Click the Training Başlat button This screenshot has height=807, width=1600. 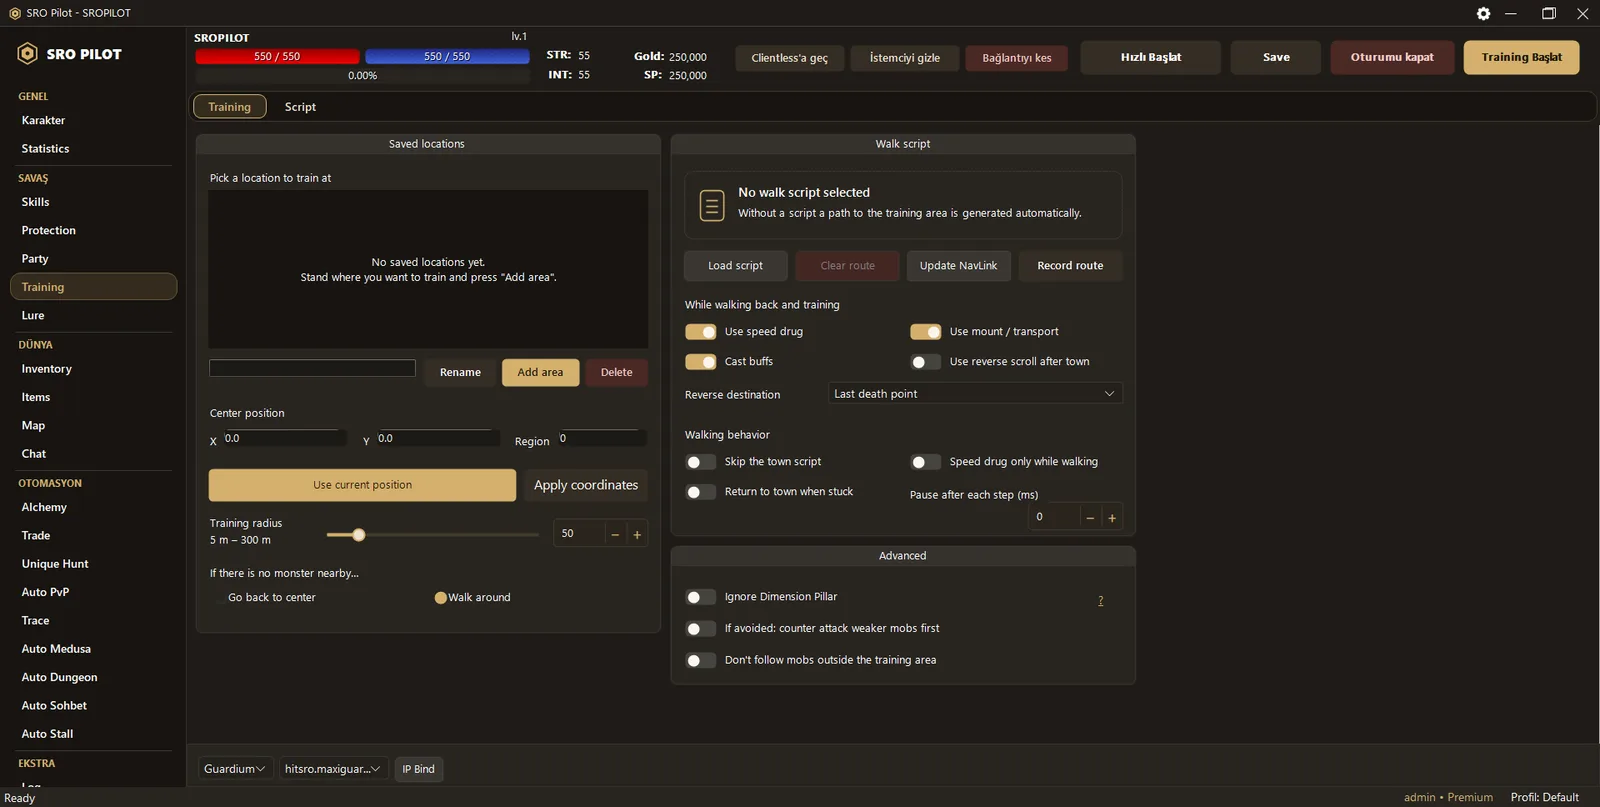click(1521, 57)
